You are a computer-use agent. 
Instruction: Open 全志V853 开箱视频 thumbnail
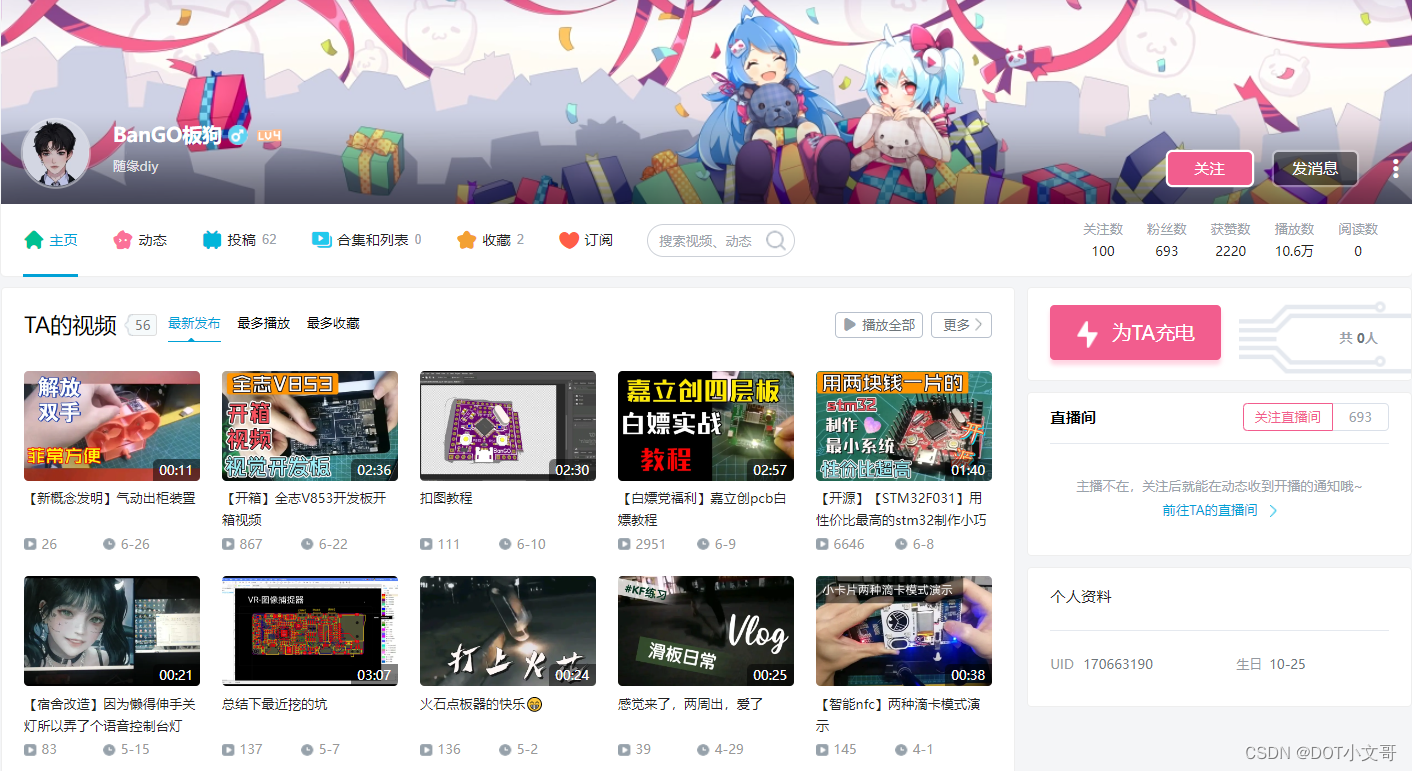click(x=310, y=426)
